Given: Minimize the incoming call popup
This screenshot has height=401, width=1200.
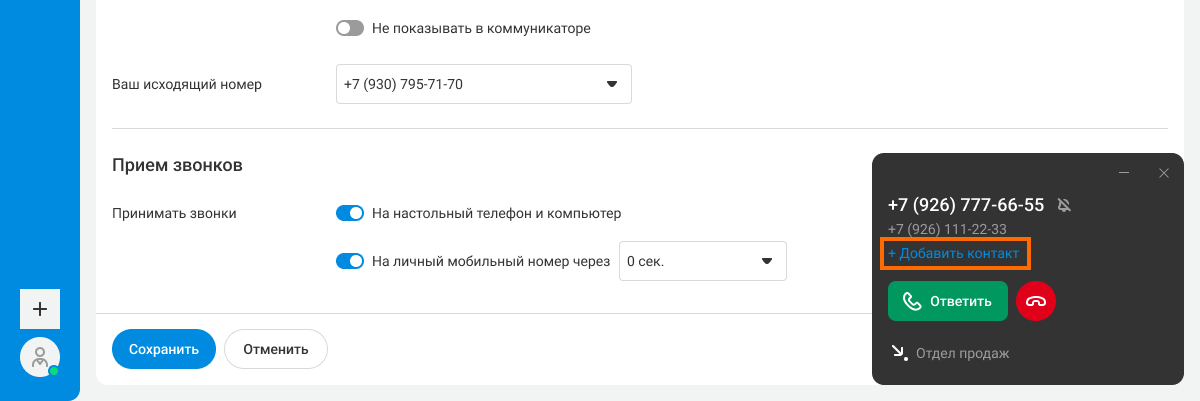Looking at the screenshot, I should tap(1124, 173).
